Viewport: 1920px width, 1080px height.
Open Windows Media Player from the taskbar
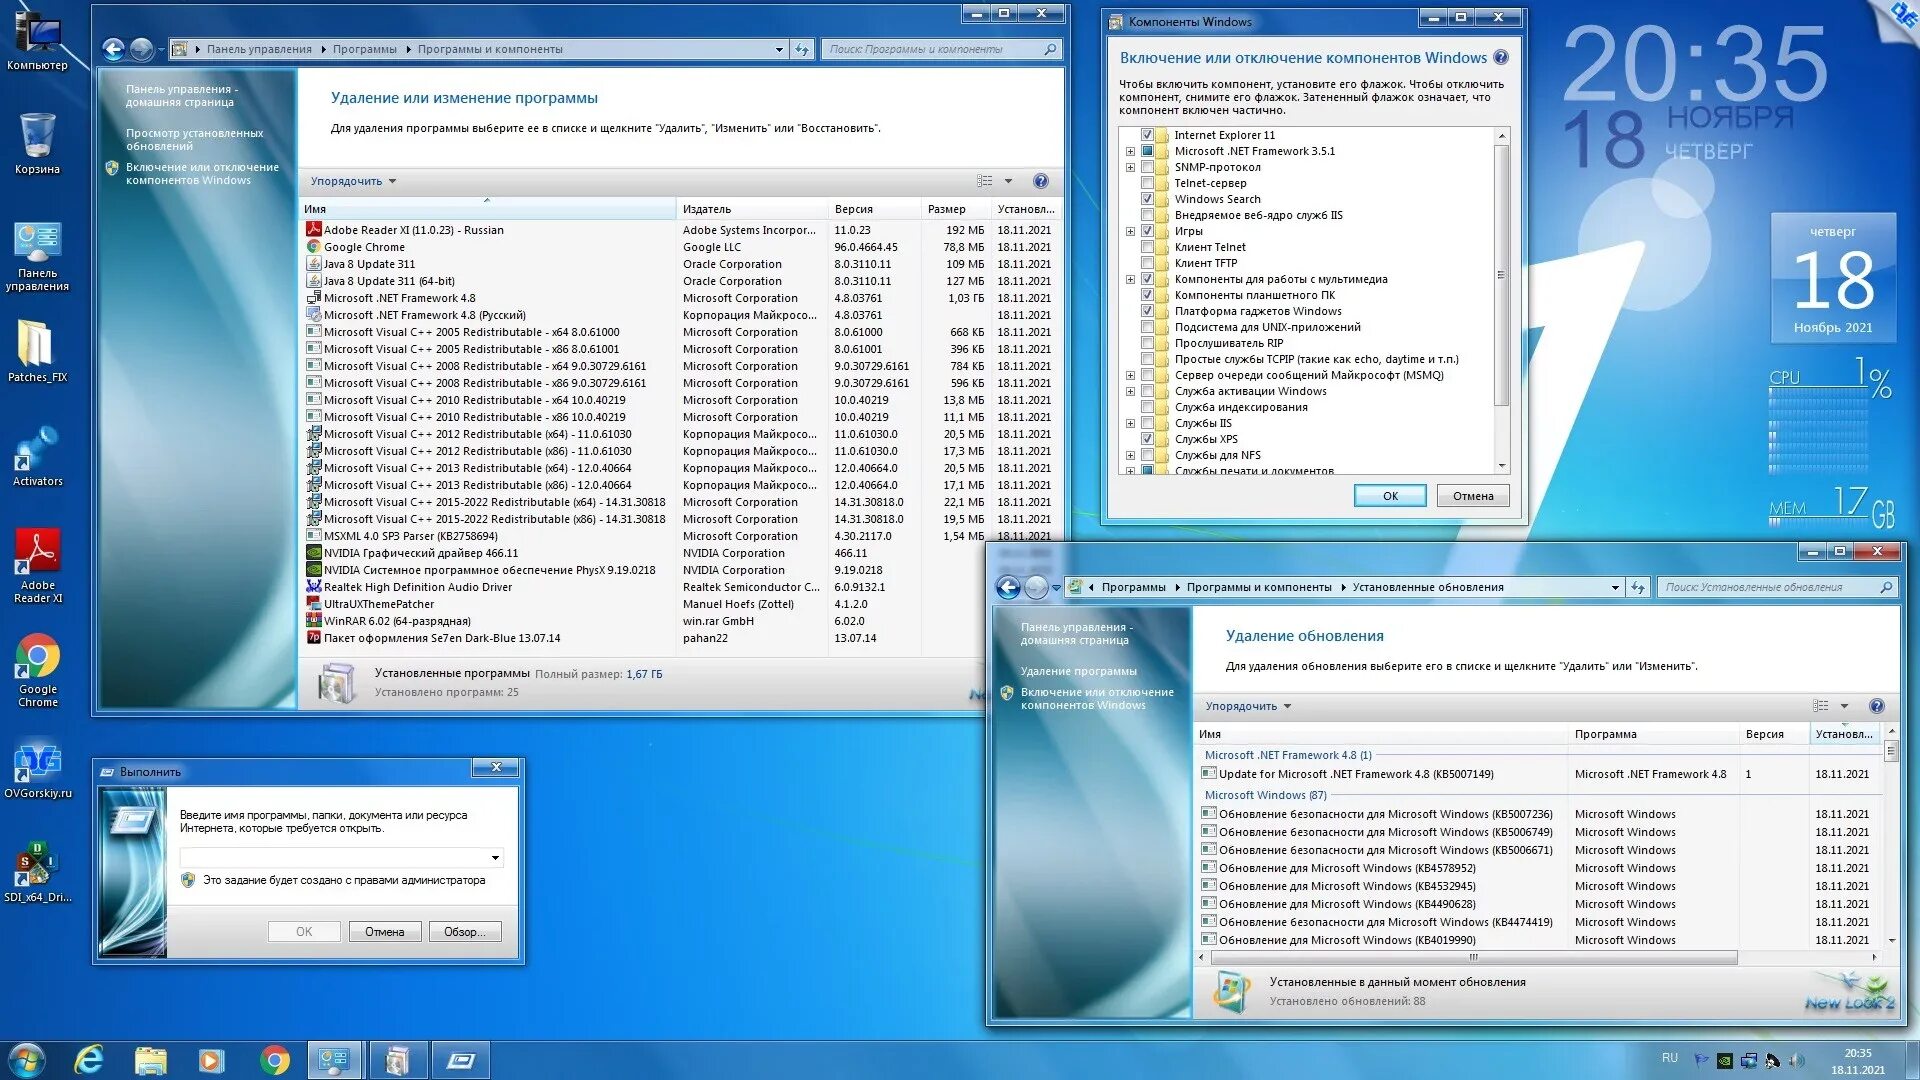click(211, 1060)
